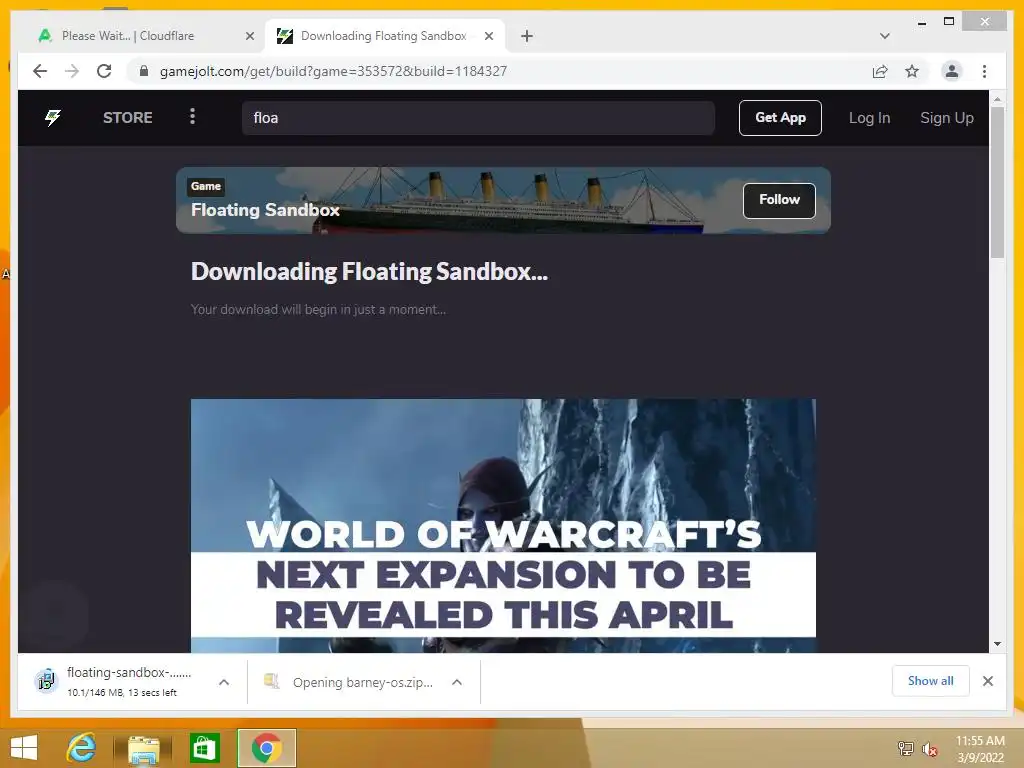Focus the search field containing 'floa'
Screen dimensions: 1024x768
pos(478,118)
